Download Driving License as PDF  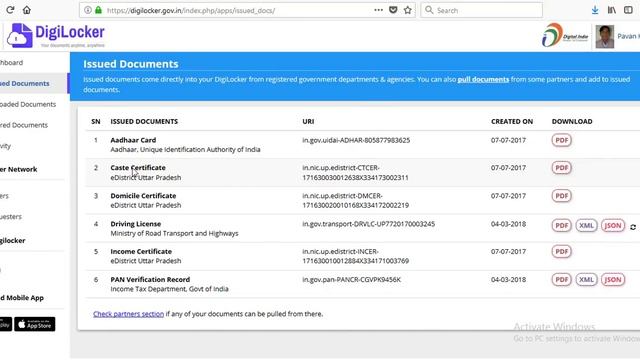pyautogui.click(x=561, y=225)
